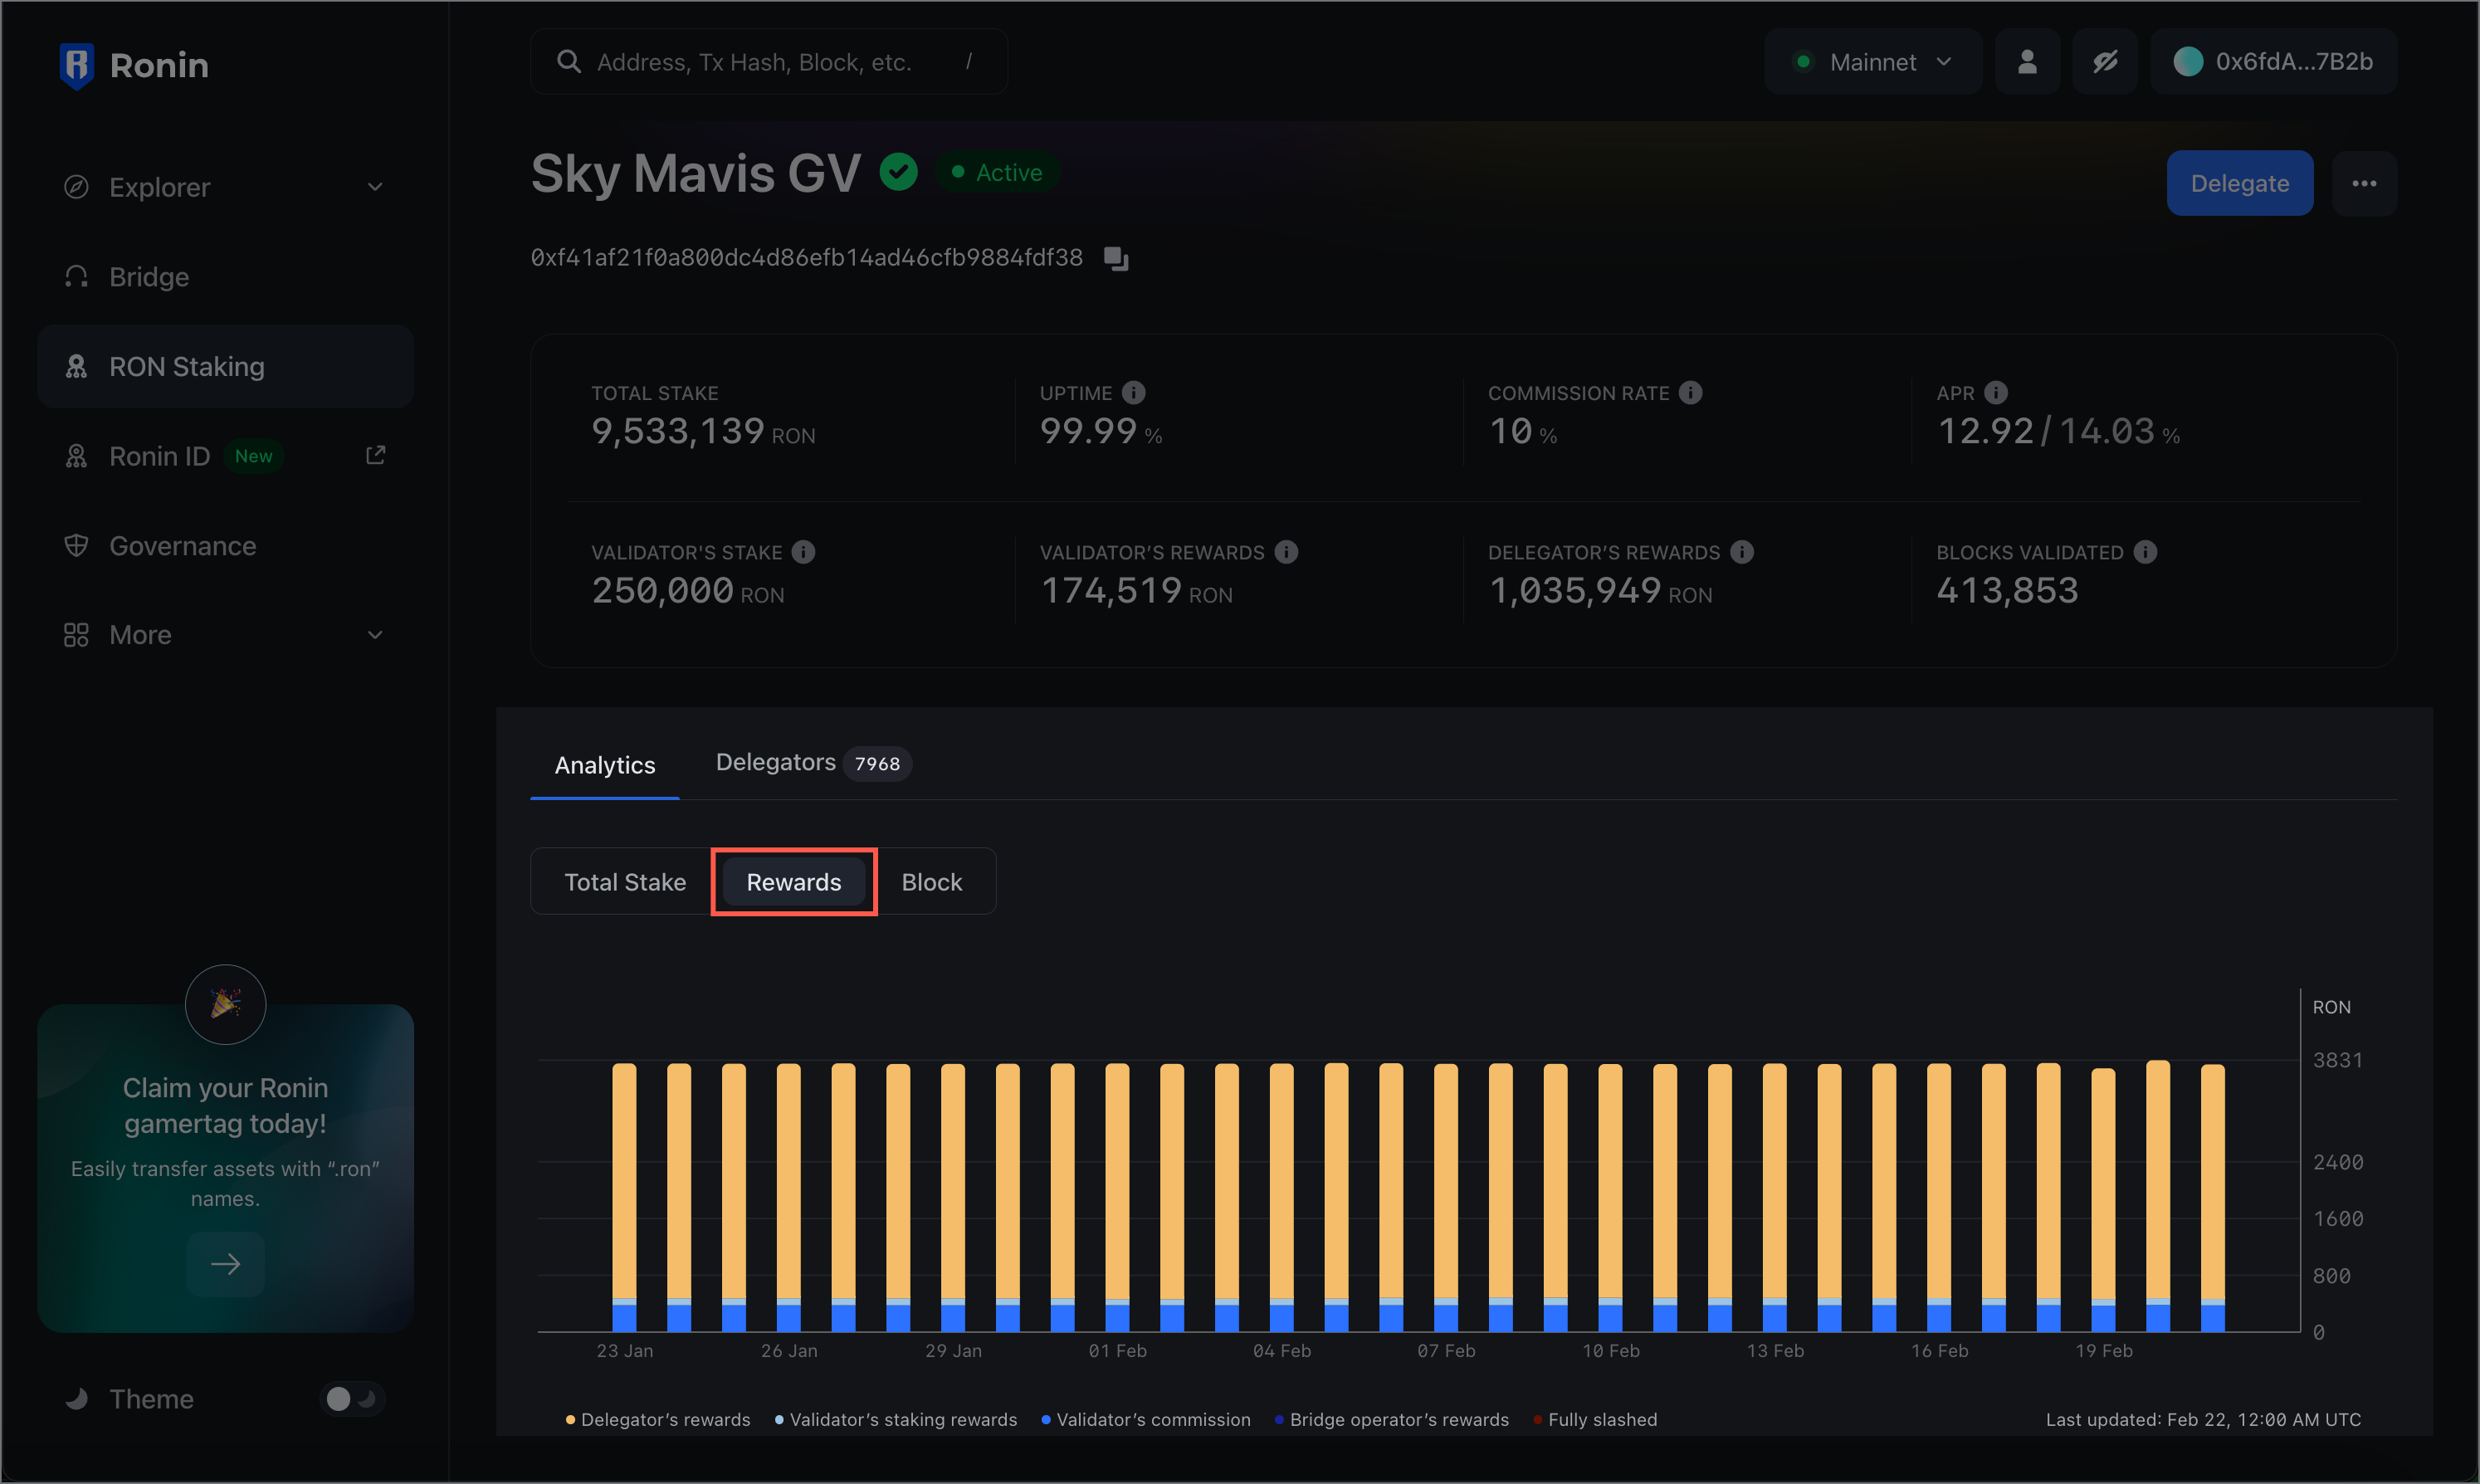This screenshot has height=1484, width=2480.
Task: Select the Block chart view
Action: (x=931, y=882)
